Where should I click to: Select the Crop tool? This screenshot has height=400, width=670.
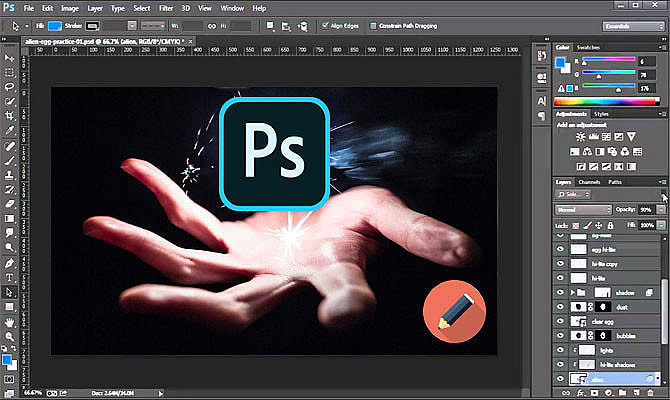[9, 116]
